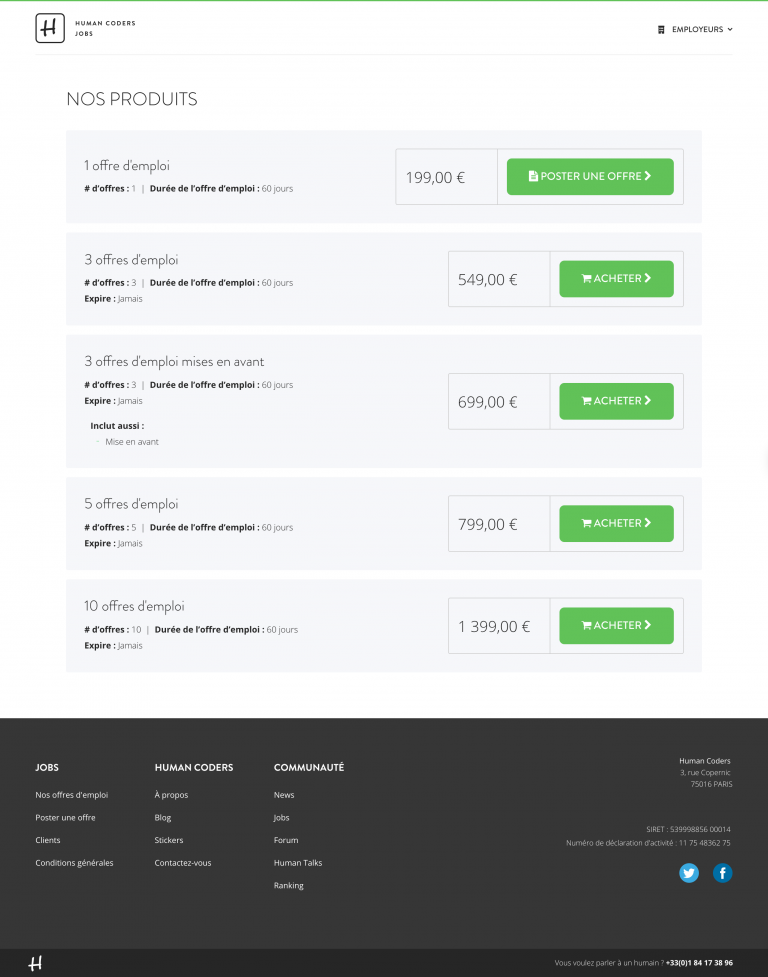The image size is (768, 977).
Task: Click the small H logo in footer bar
Action: (36, 963)
